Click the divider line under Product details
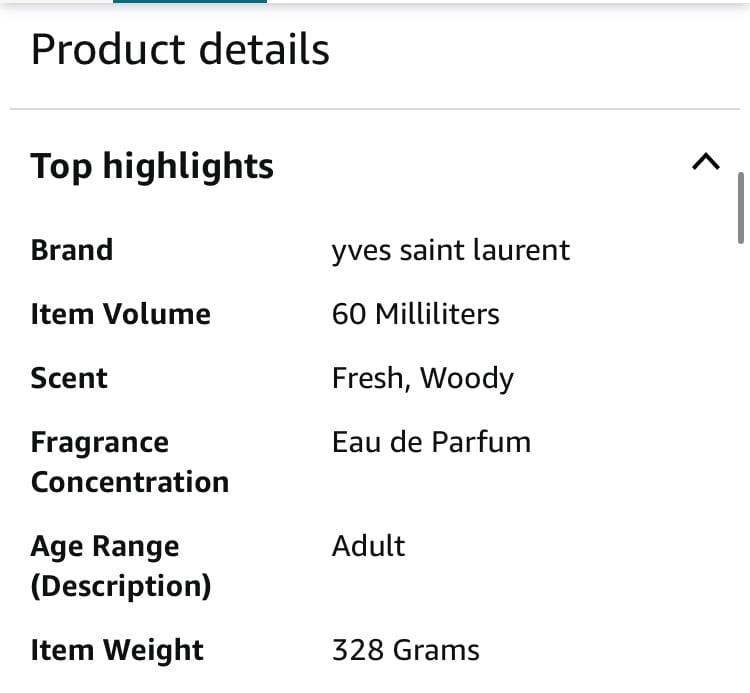The image size is (750, 693). pos(375,109)
